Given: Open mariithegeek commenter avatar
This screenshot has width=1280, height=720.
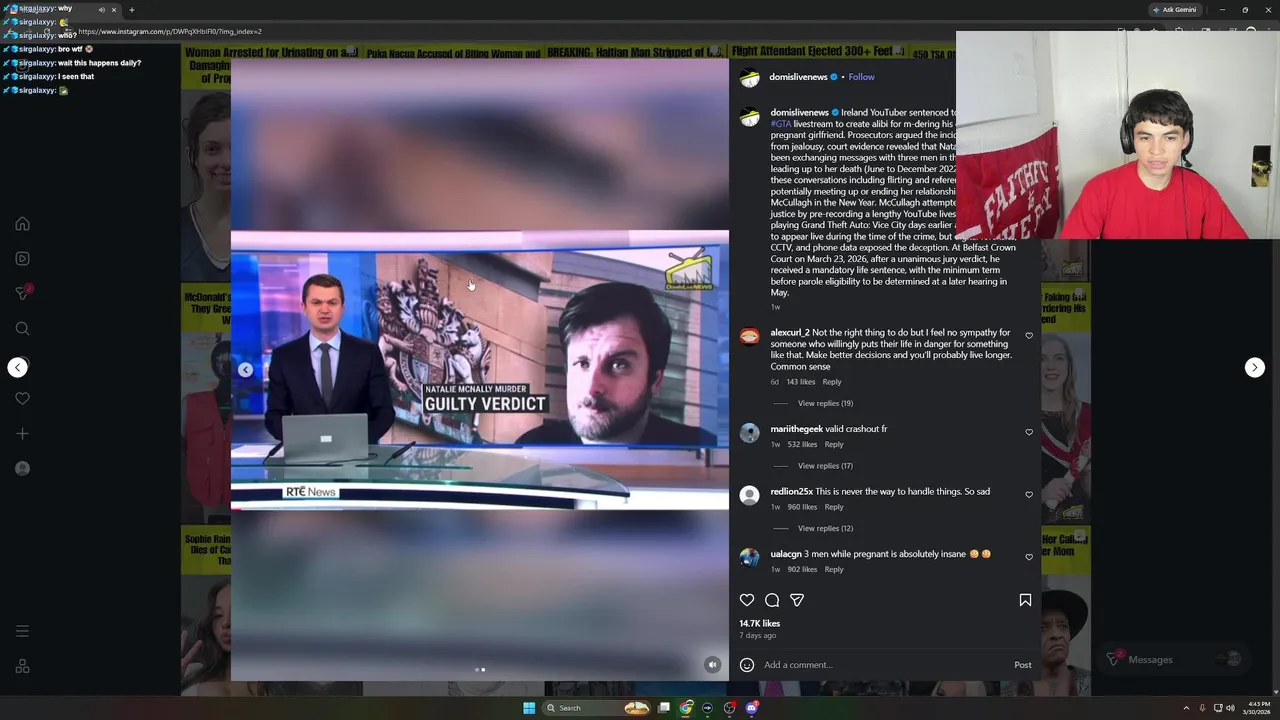Looking at the screenshot, I should tap(749, 432).
